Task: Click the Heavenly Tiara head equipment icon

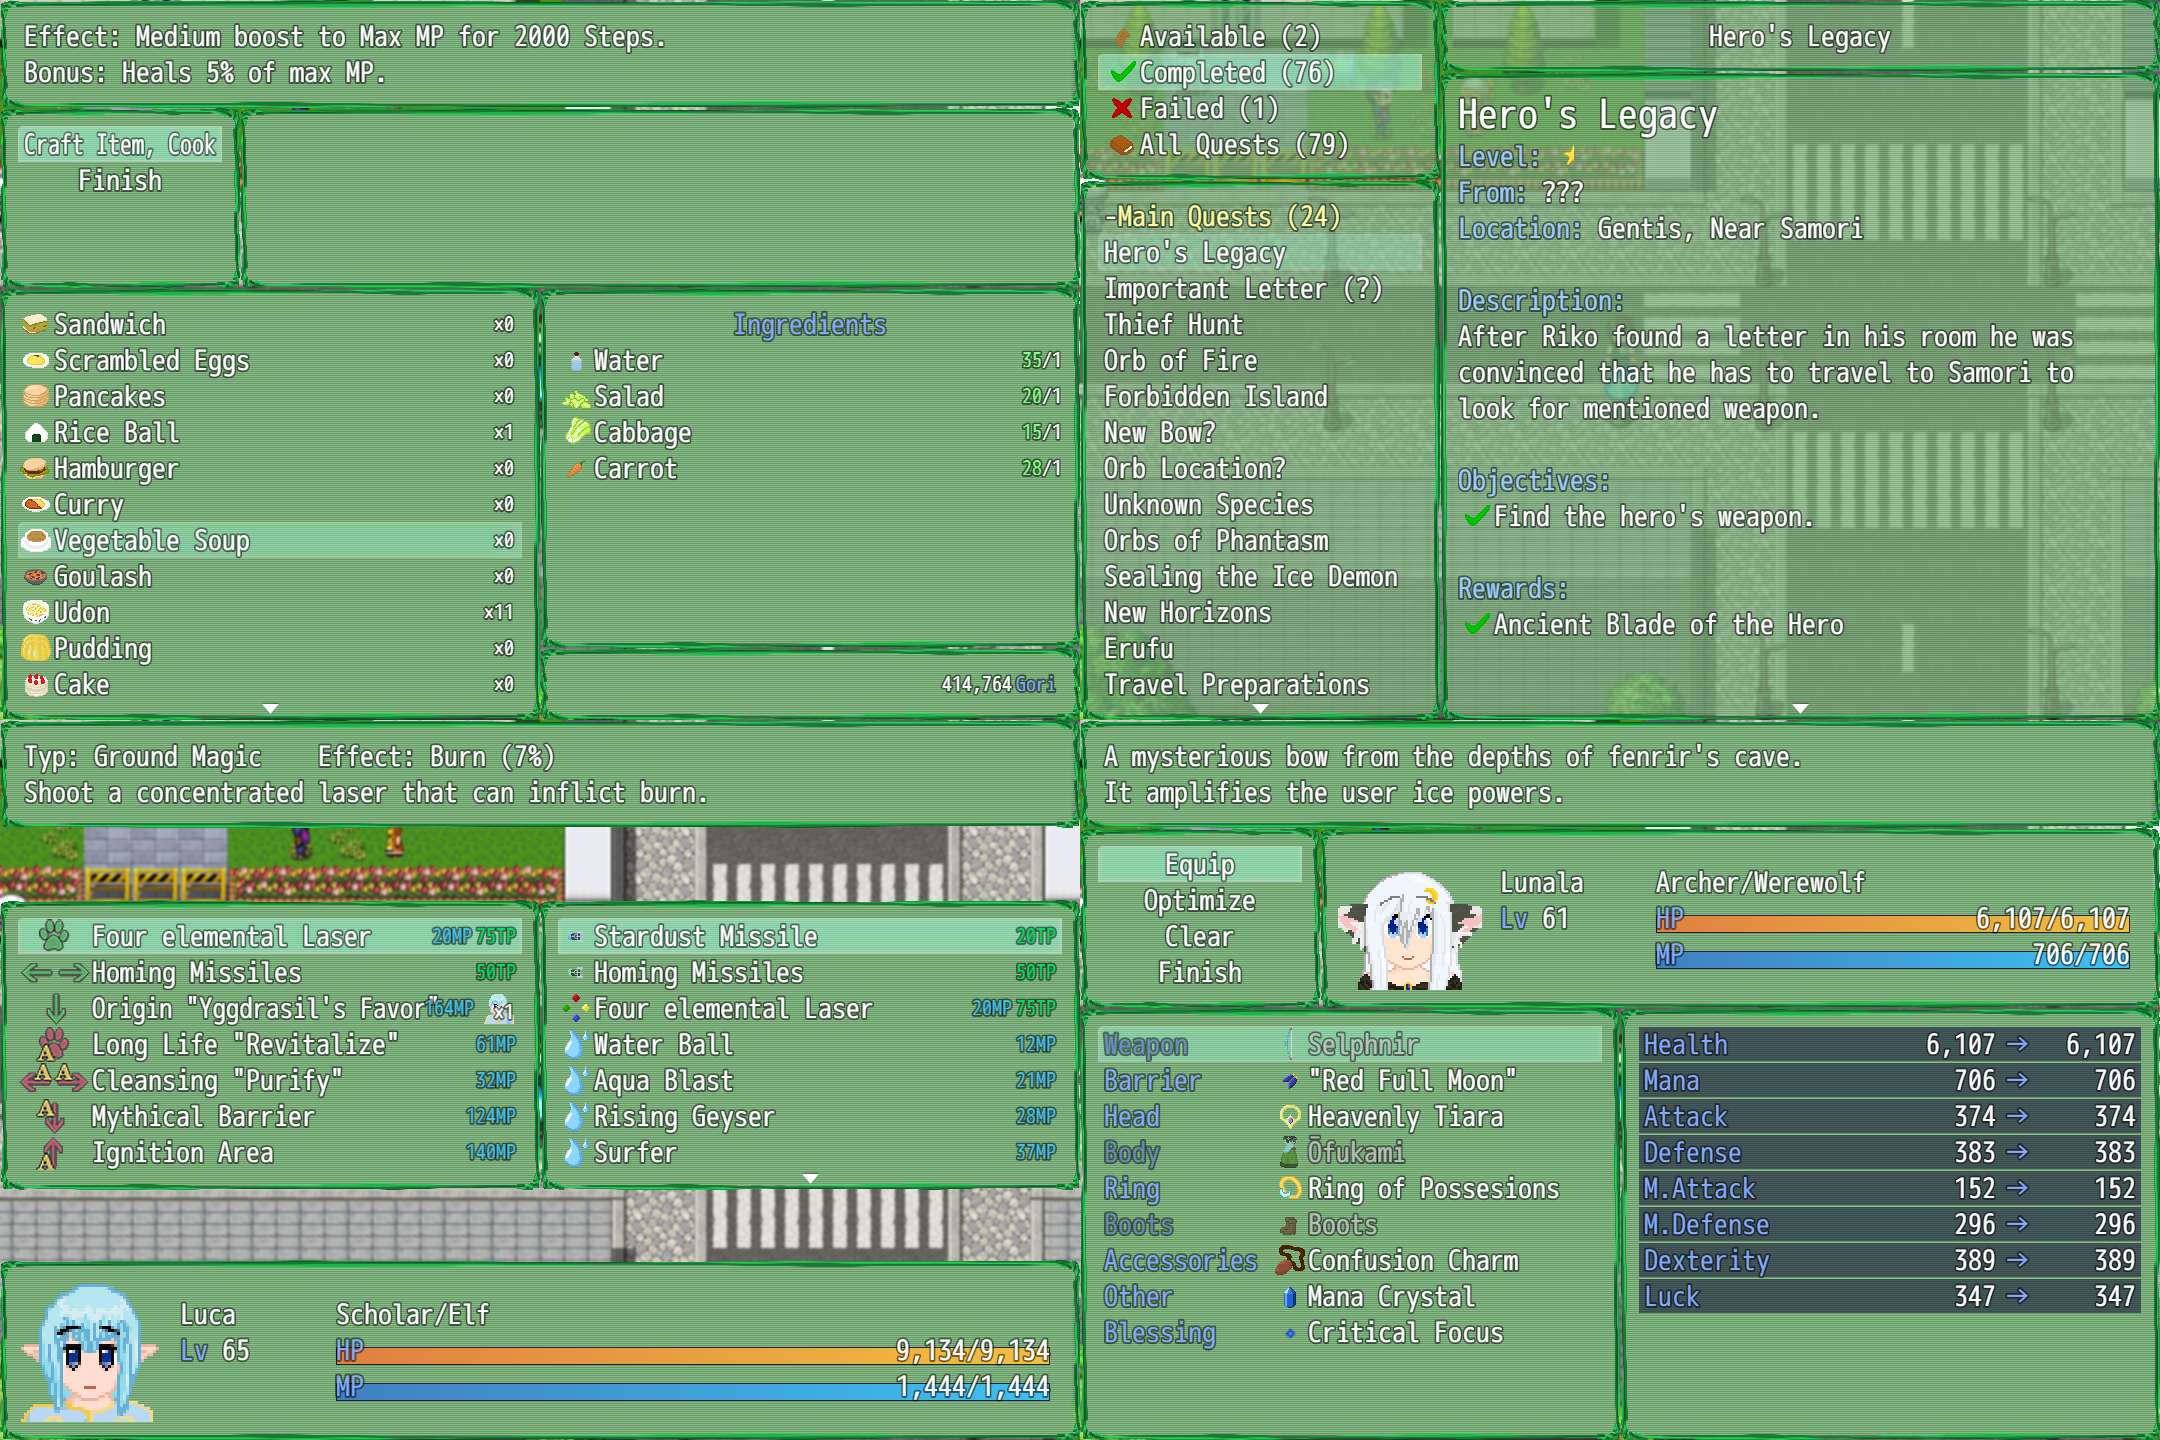Action: pyautogui.click(x=1290, y=1117)
